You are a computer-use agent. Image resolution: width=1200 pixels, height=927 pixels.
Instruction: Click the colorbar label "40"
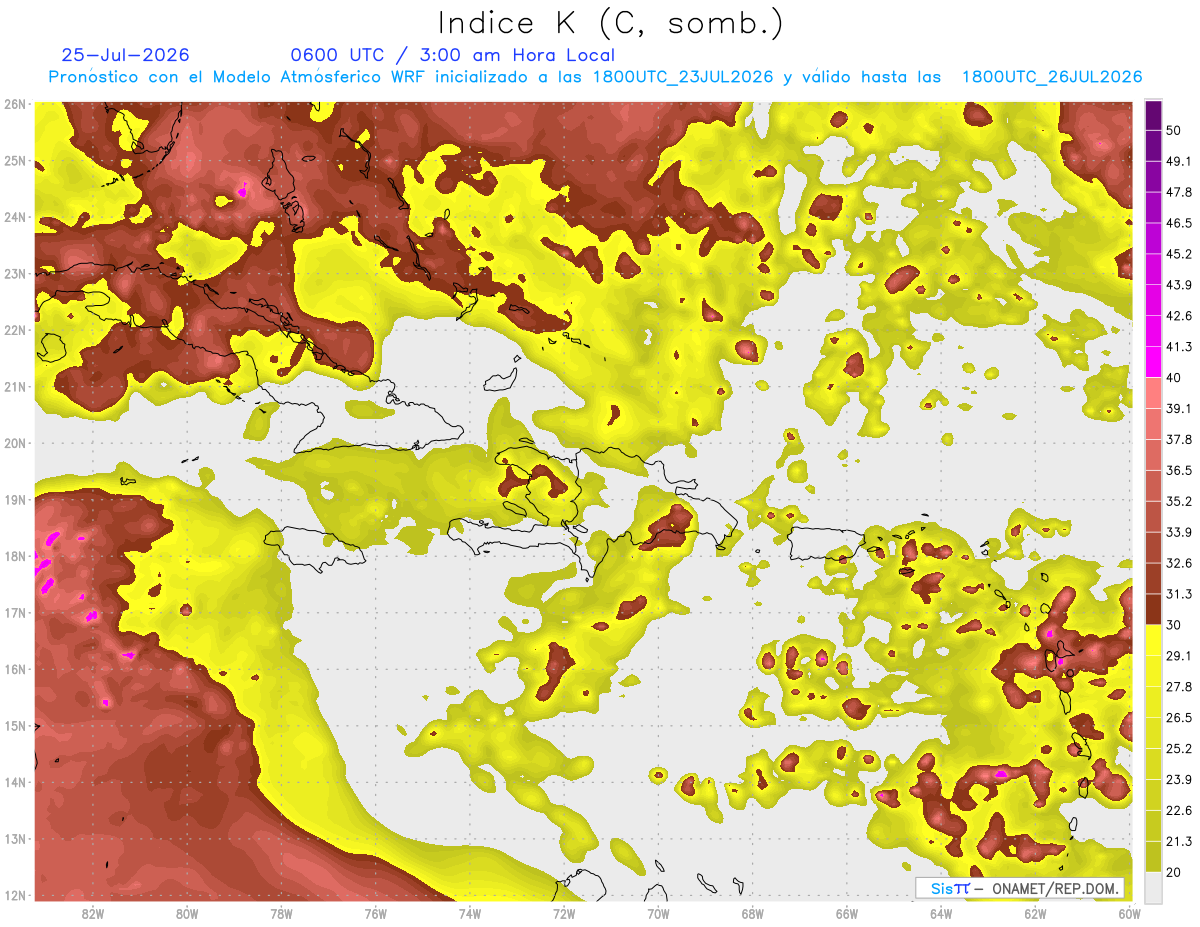[1174, 377]
